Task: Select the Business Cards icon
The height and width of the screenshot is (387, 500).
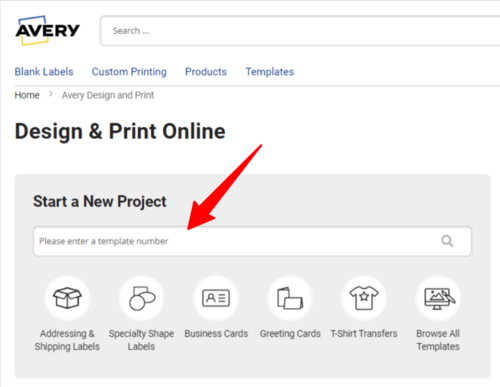Action: pos(216,298)
